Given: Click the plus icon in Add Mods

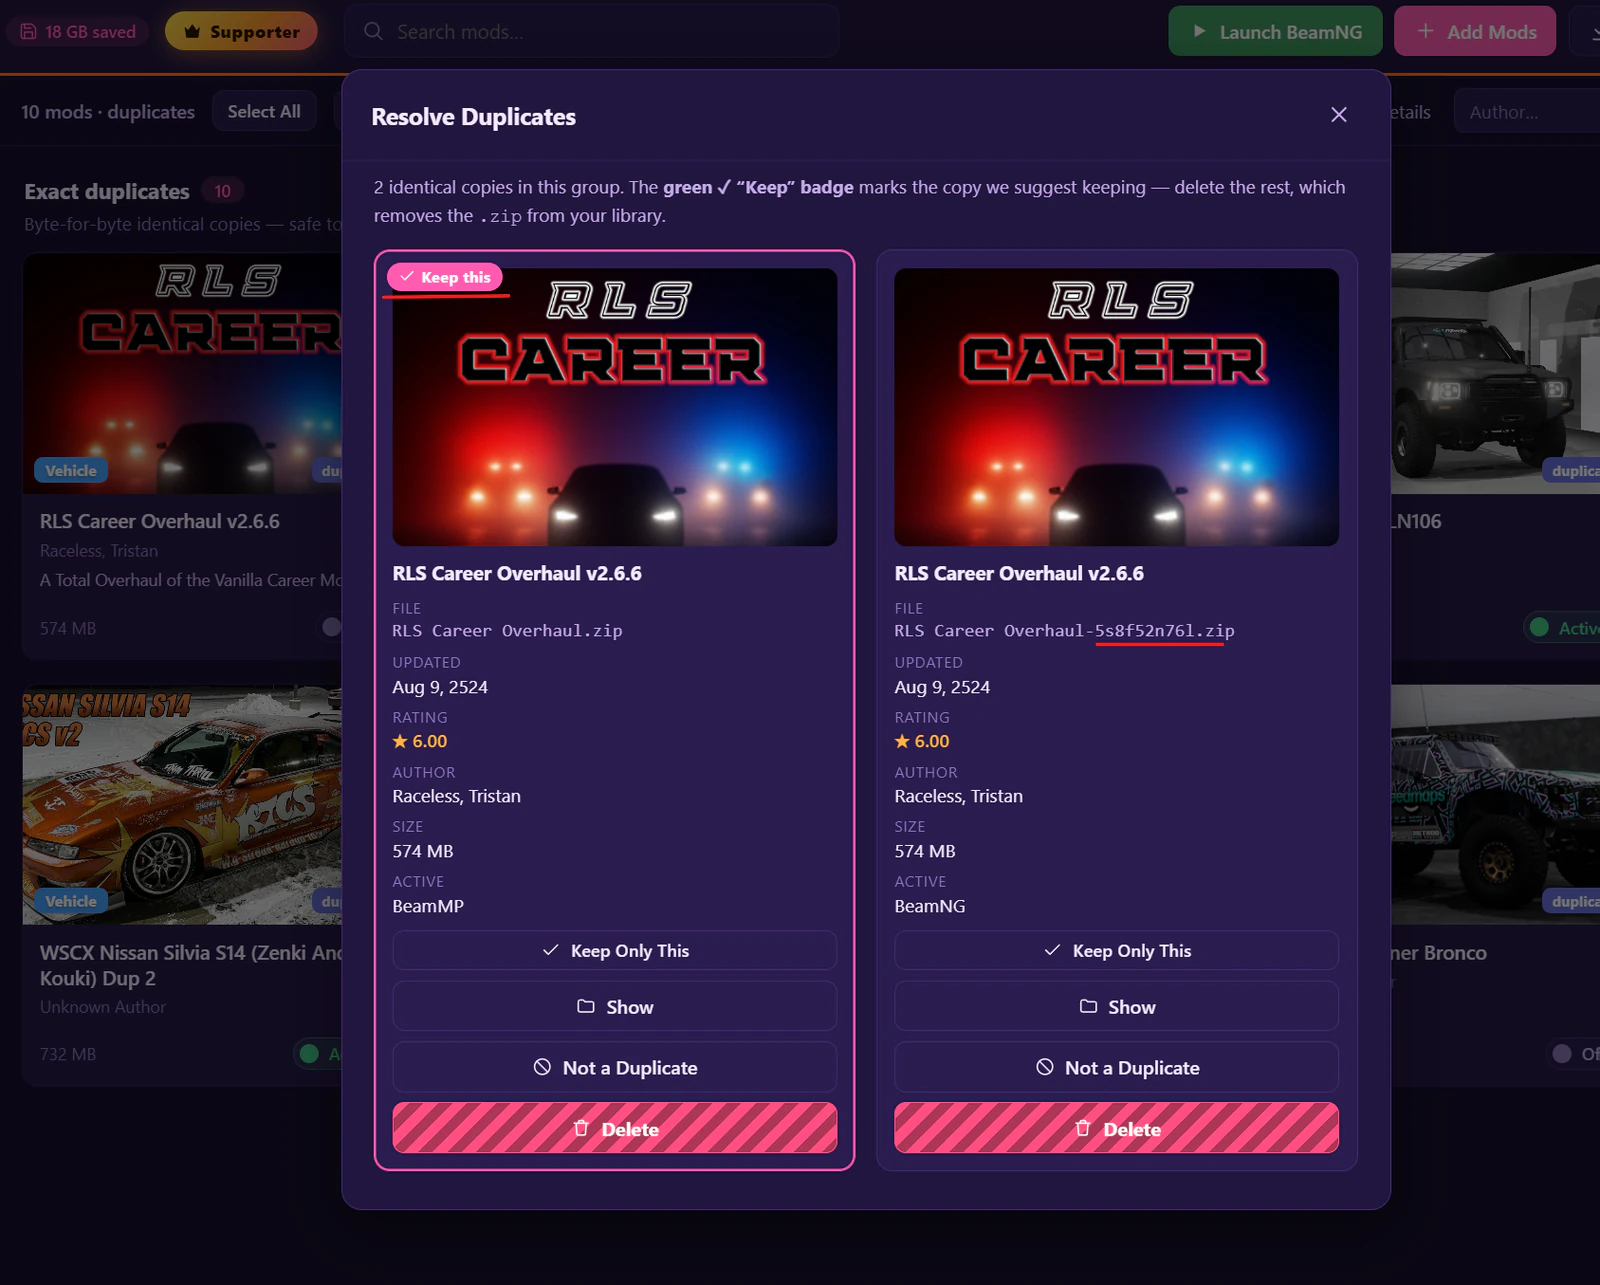Looking at the screenshot, I should (1425, 31).
